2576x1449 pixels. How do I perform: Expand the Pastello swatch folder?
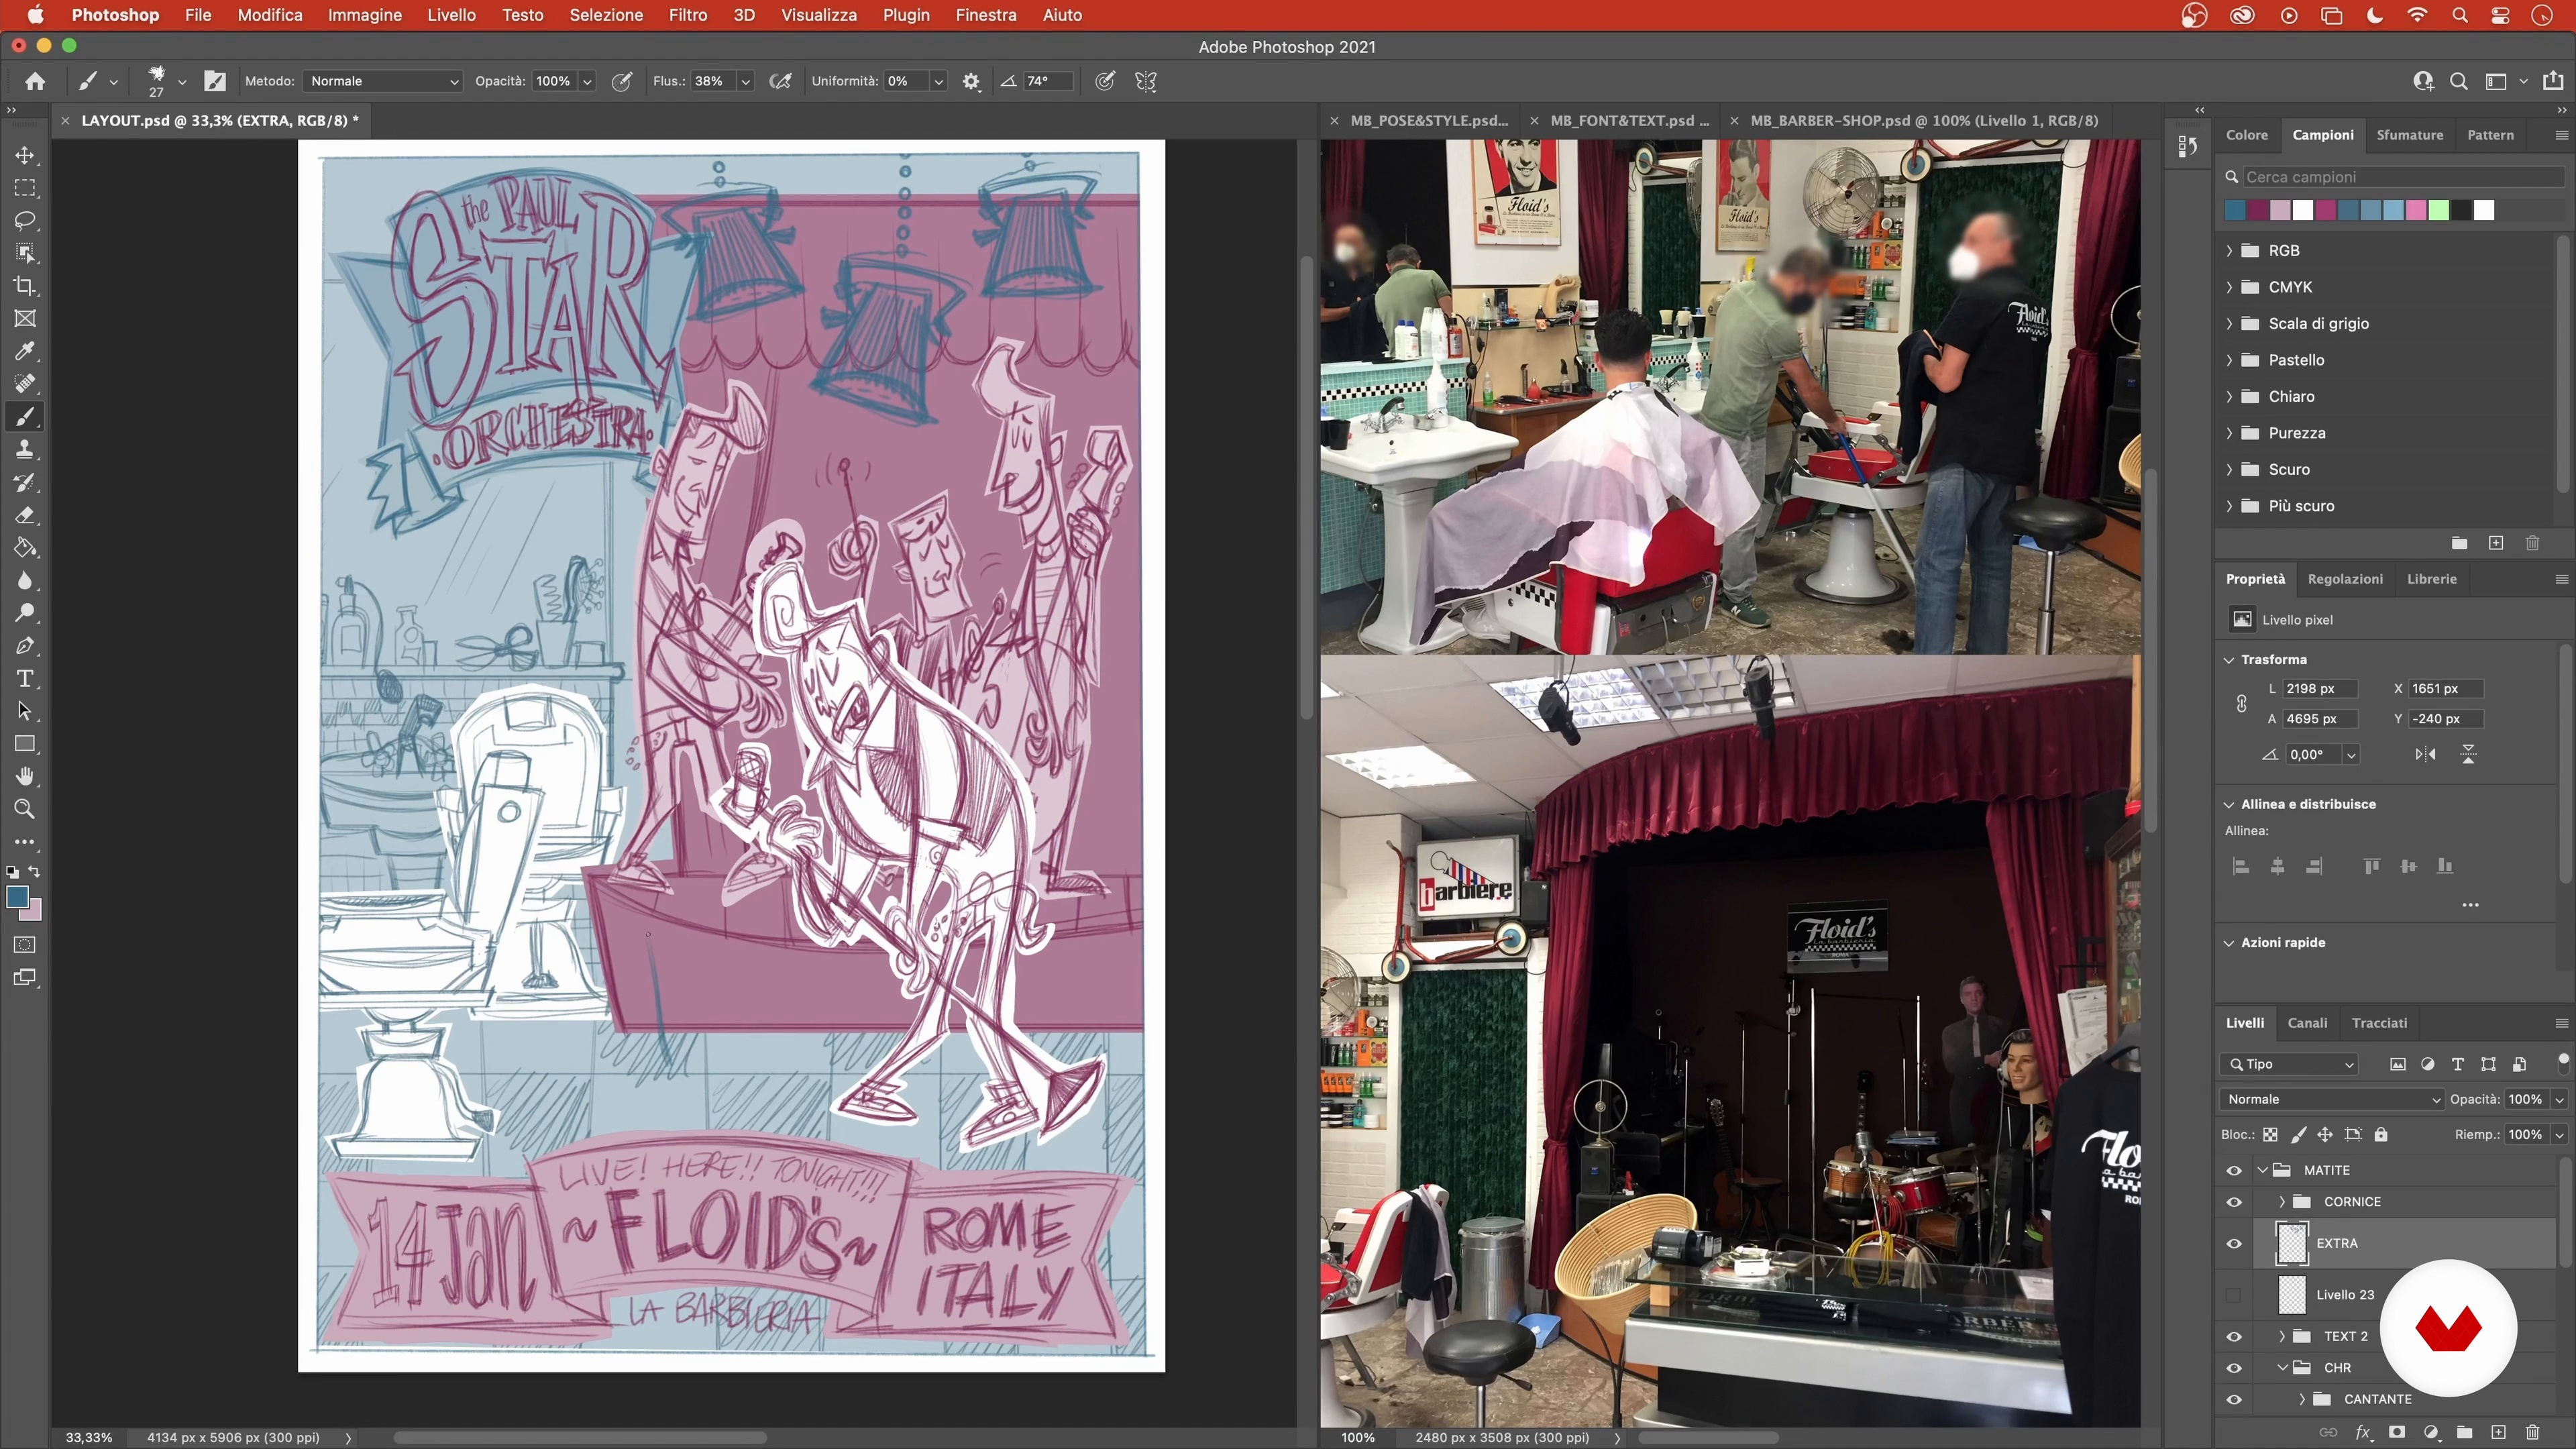coord(2230,360)
